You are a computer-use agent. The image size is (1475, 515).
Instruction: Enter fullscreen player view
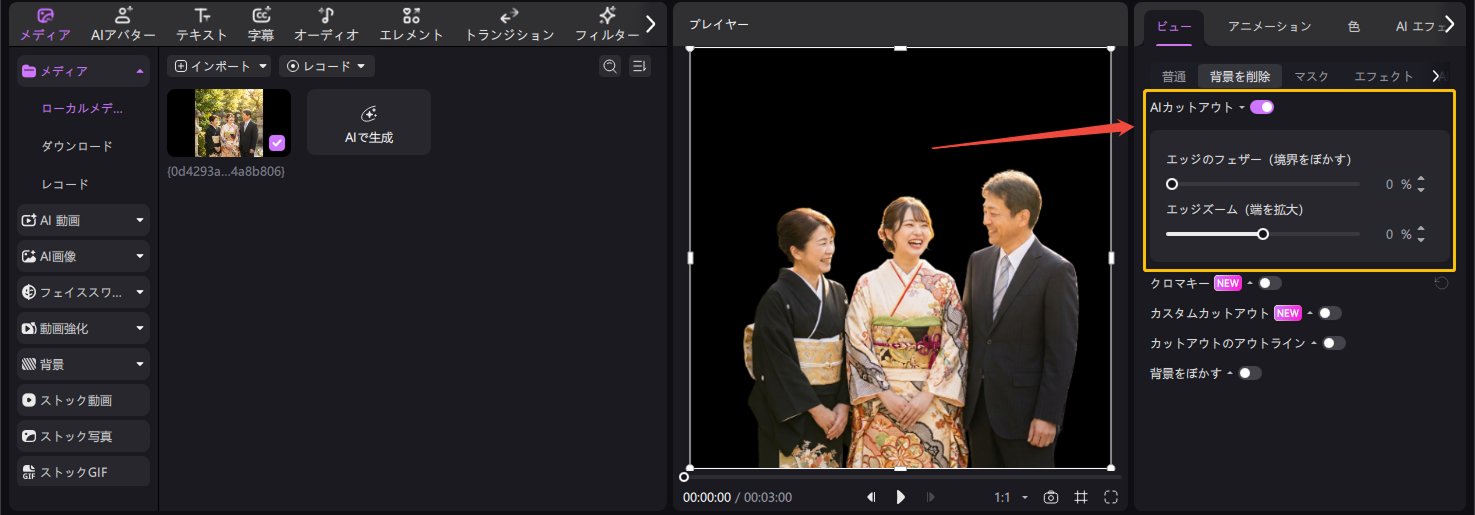(x=1111, y=497)
